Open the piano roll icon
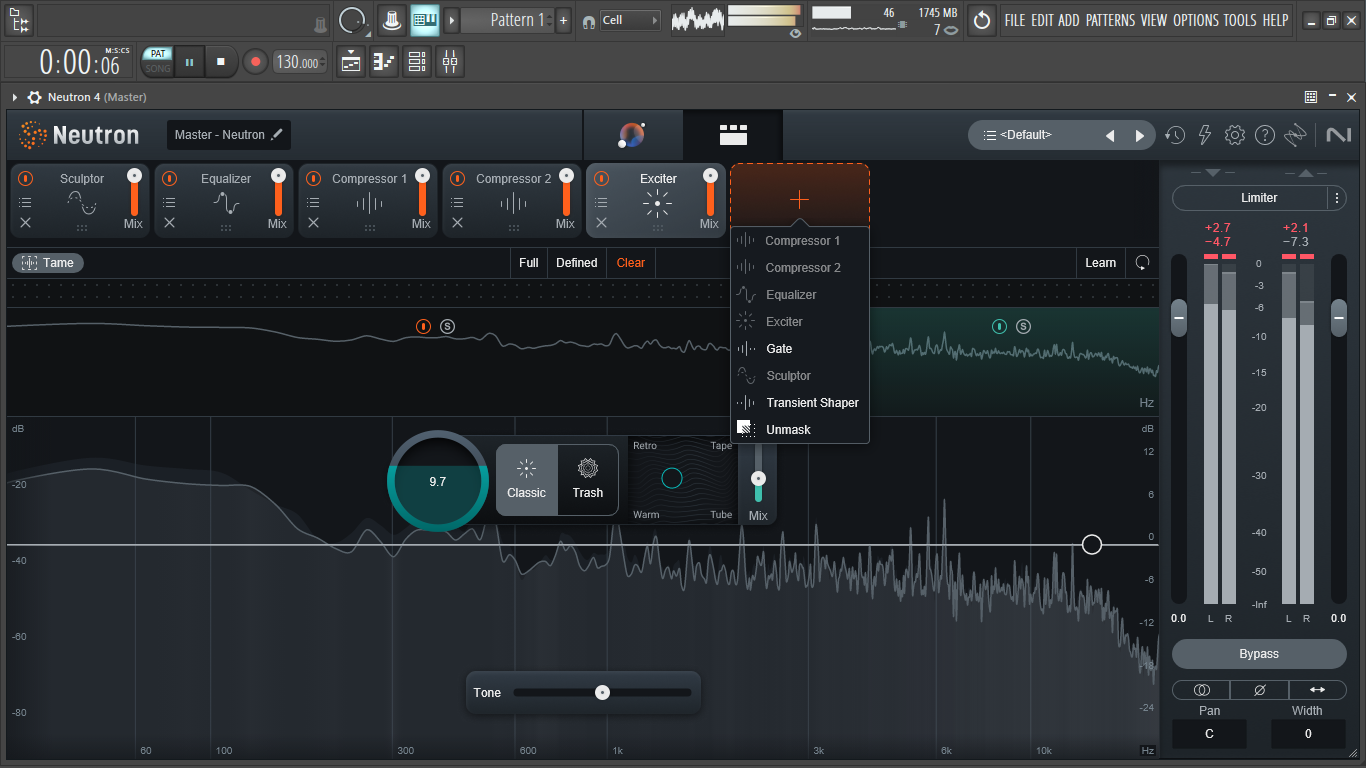The width and height of the screenshot is (1366, 768). tap(384, 62)
